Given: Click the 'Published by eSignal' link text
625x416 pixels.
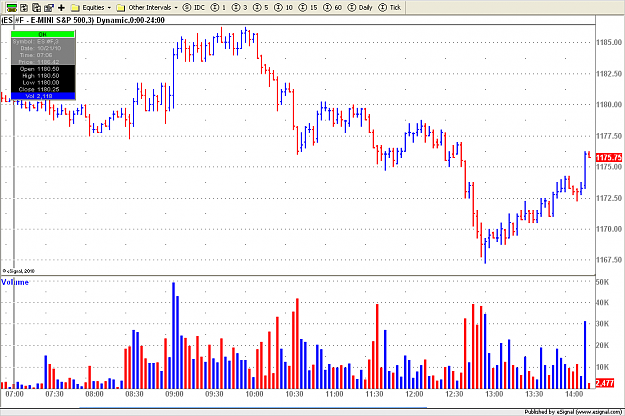Looking at the screenshot, I should click(x=573, y=412).
